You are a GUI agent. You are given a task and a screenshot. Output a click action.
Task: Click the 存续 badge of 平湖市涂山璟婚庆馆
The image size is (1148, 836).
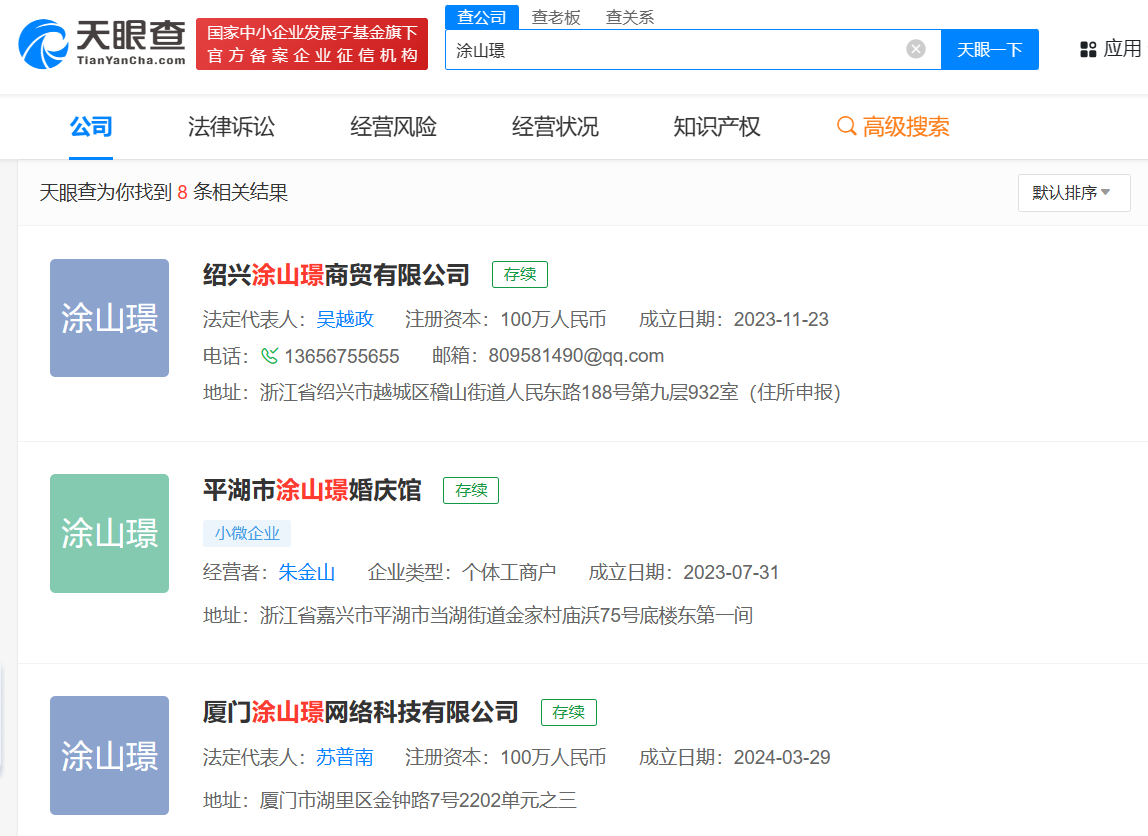click(470, 490)
